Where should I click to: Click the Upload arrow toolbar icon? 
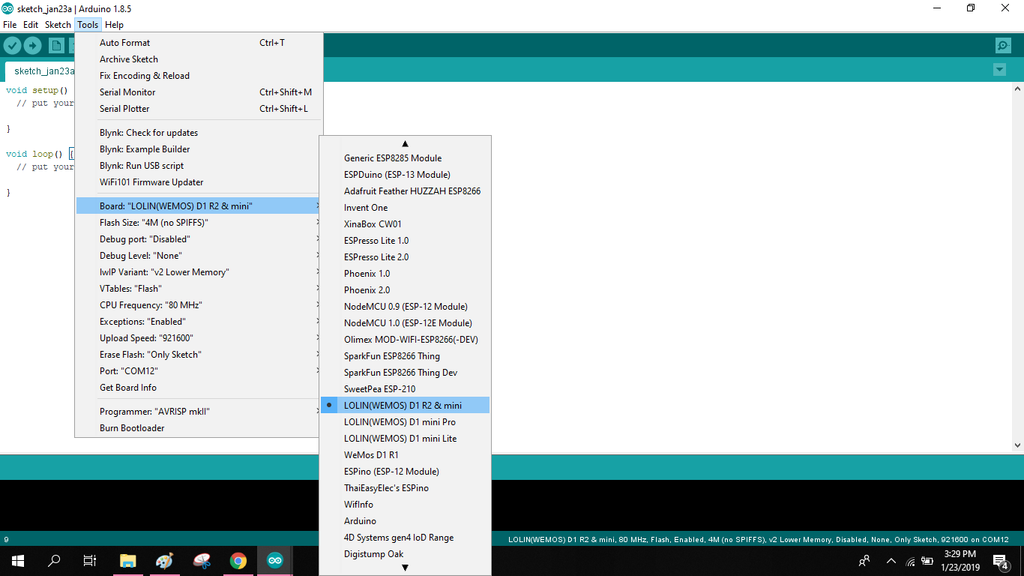point(32,46)
